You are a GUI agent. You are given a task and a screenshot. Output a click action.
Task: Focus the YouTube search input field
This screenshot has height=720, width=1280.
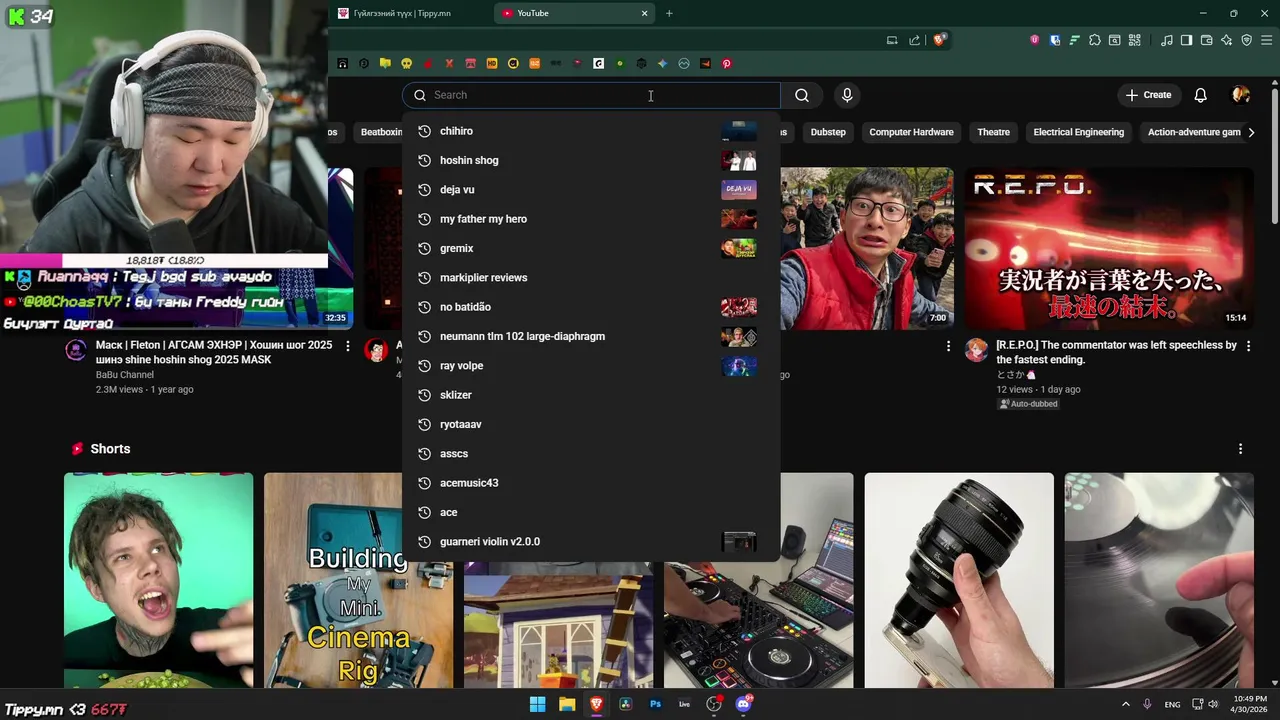tap(592, 95)
